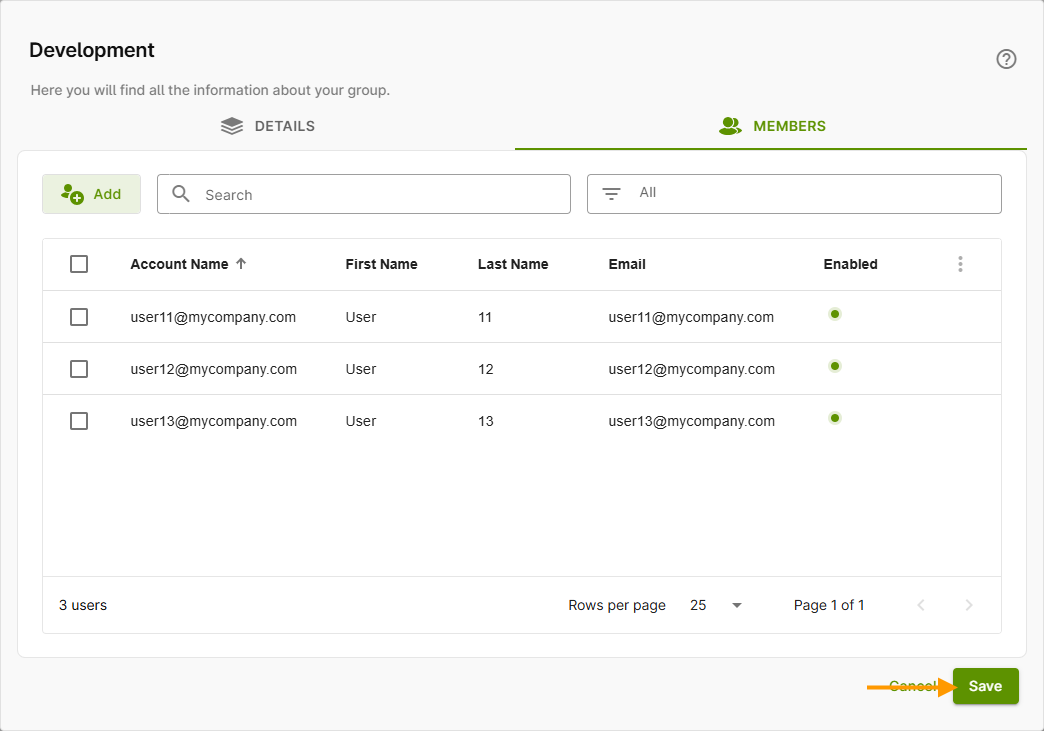
Task: Click the last name cell 12
Action: [x=485, y=369]
